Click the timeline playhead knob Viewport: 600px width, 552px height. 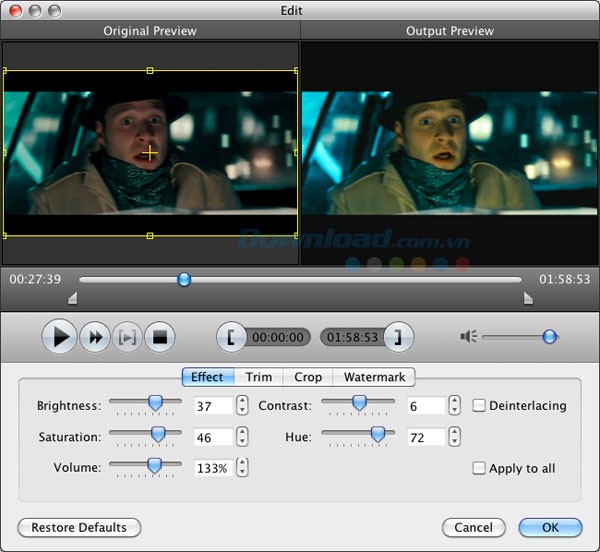(x=184, y=279)
